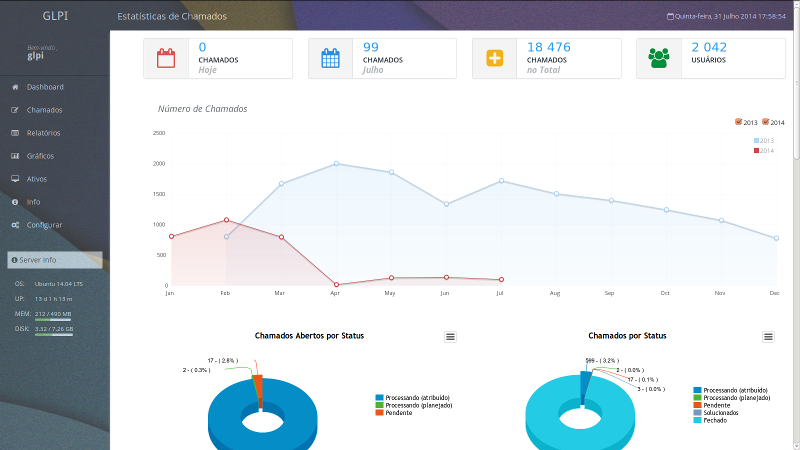Viewport: 800px width, 450px height.
Task: Open the Relatórios menu item
Action: tap(43, 133)
